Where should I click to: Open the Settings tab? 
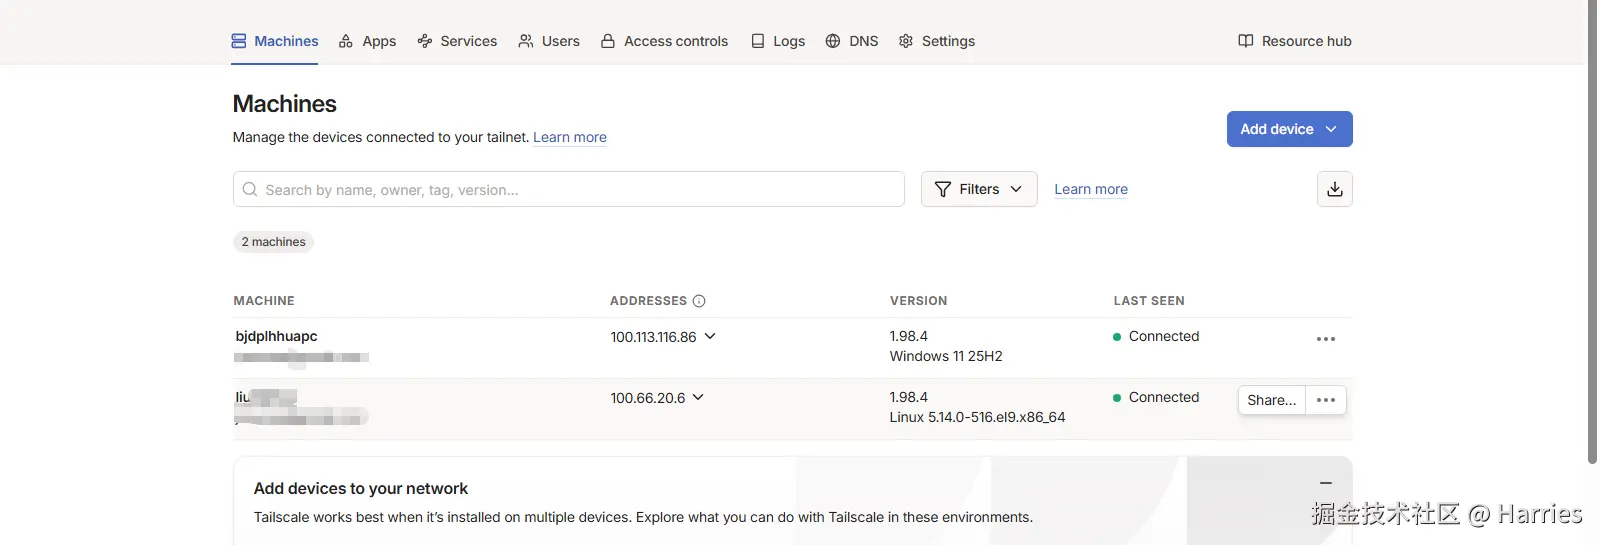937,41
